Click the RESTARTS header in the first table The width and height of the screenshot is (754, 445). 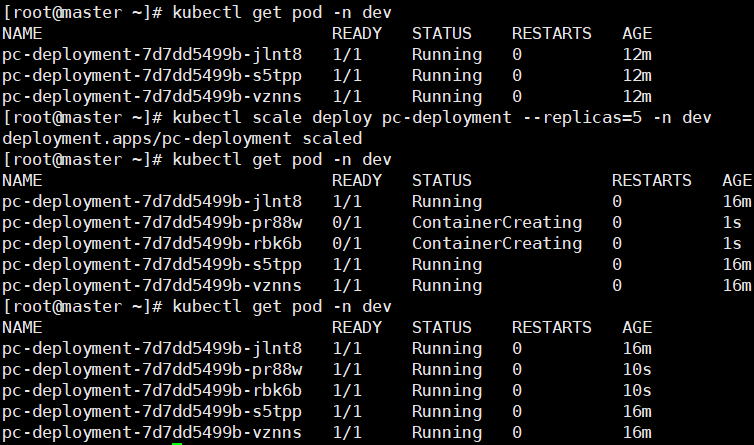coord(551,33)
